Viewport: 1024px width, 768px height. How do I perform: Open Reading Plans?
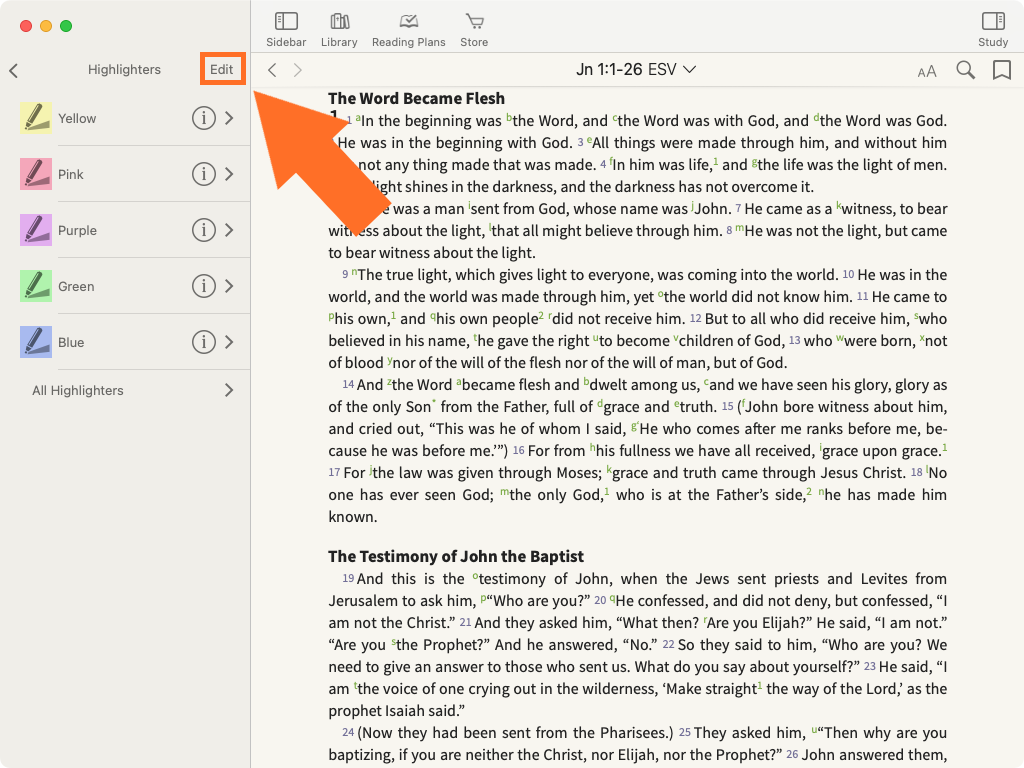pos(408,29)
